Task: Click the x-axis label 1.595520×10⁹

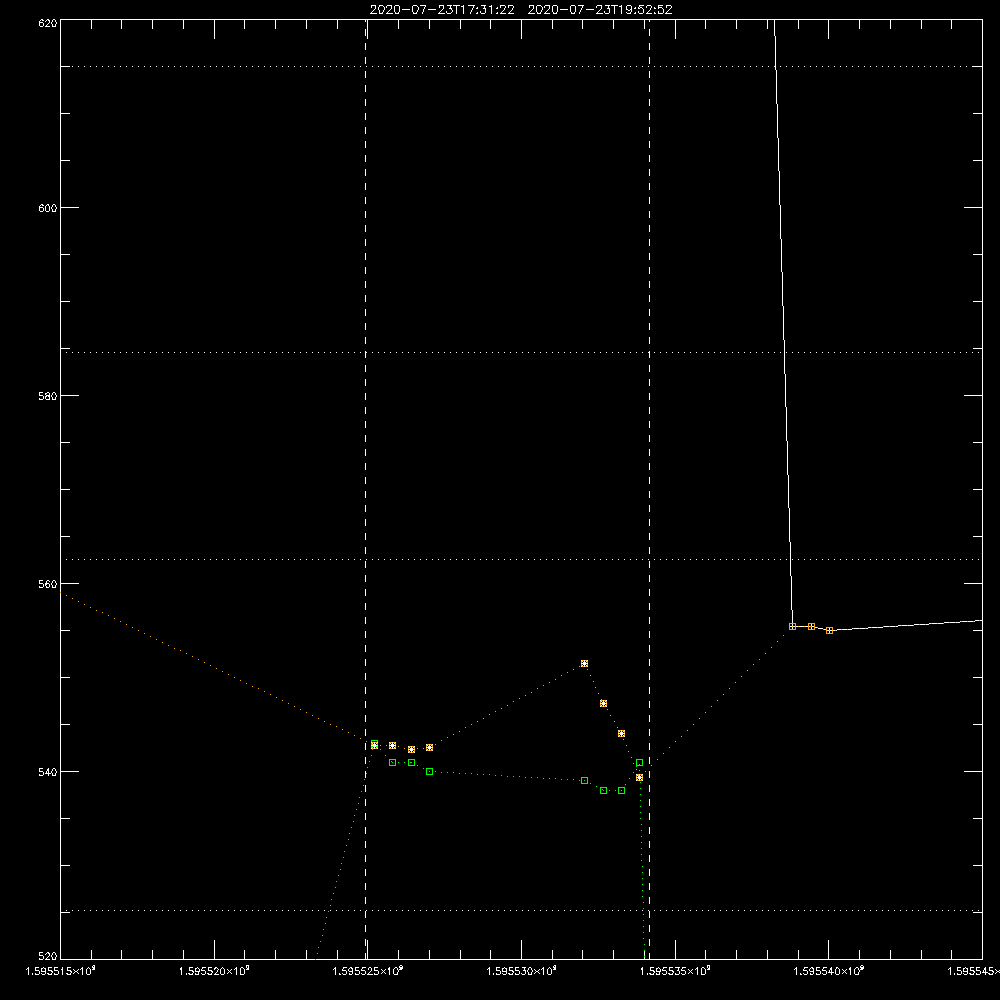Action: tap(214, 971)
